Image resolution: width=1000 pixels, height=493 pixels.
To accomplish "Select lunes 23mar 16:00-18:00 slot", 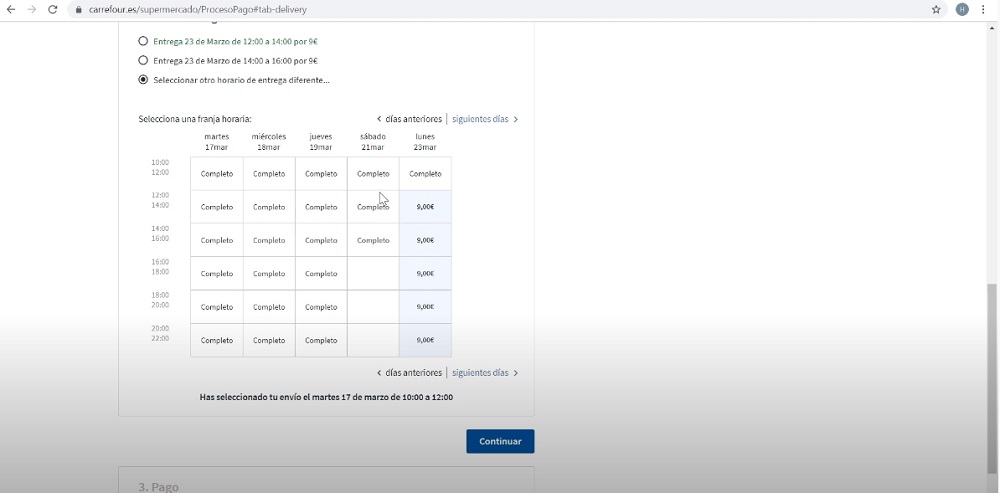I will point(425,273).
